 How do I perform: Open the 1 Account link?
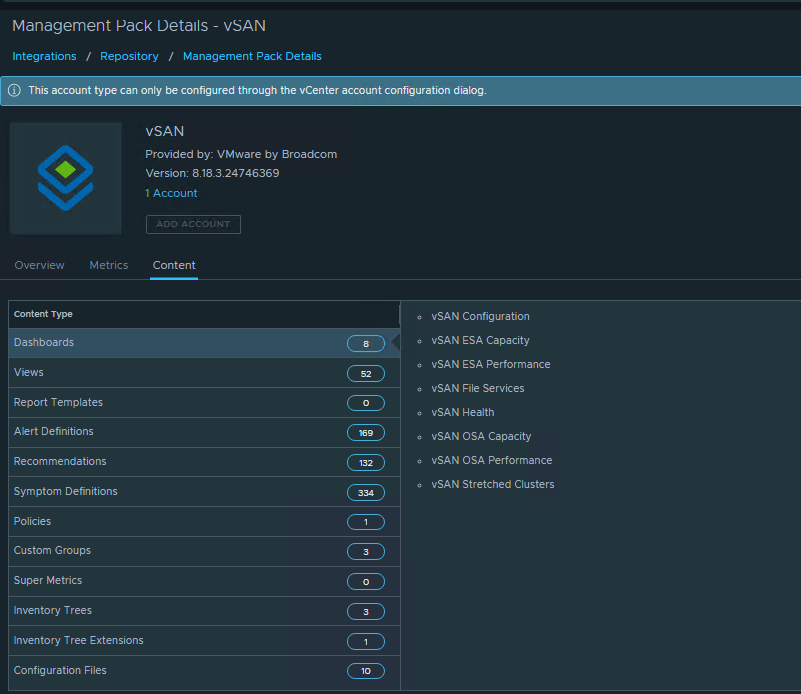171,193
